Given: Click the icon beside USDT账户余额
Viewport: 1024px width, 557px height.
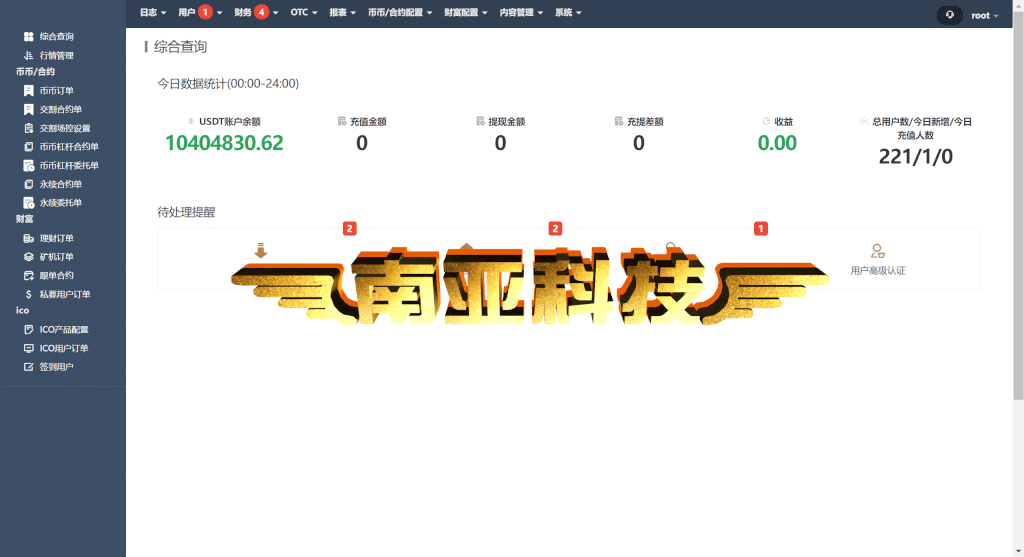Looking at the screenshot, I should (x=191, y=121).
